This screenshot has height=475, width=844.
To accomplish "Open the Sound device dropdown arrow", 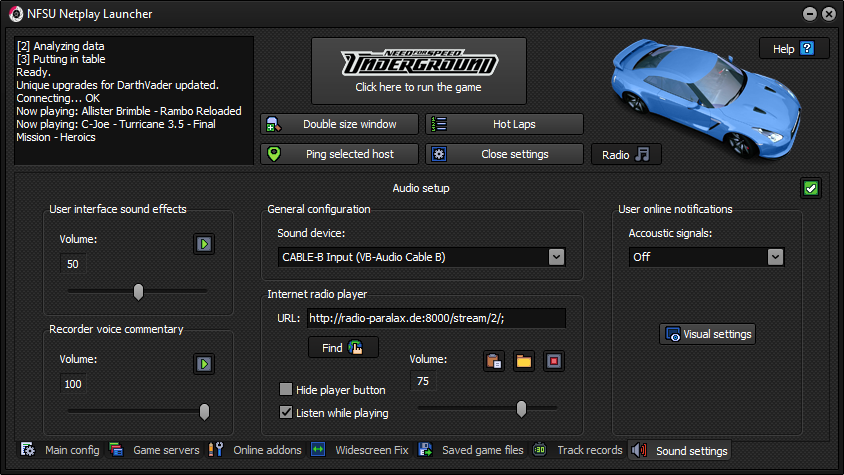I will coord(557,257).
